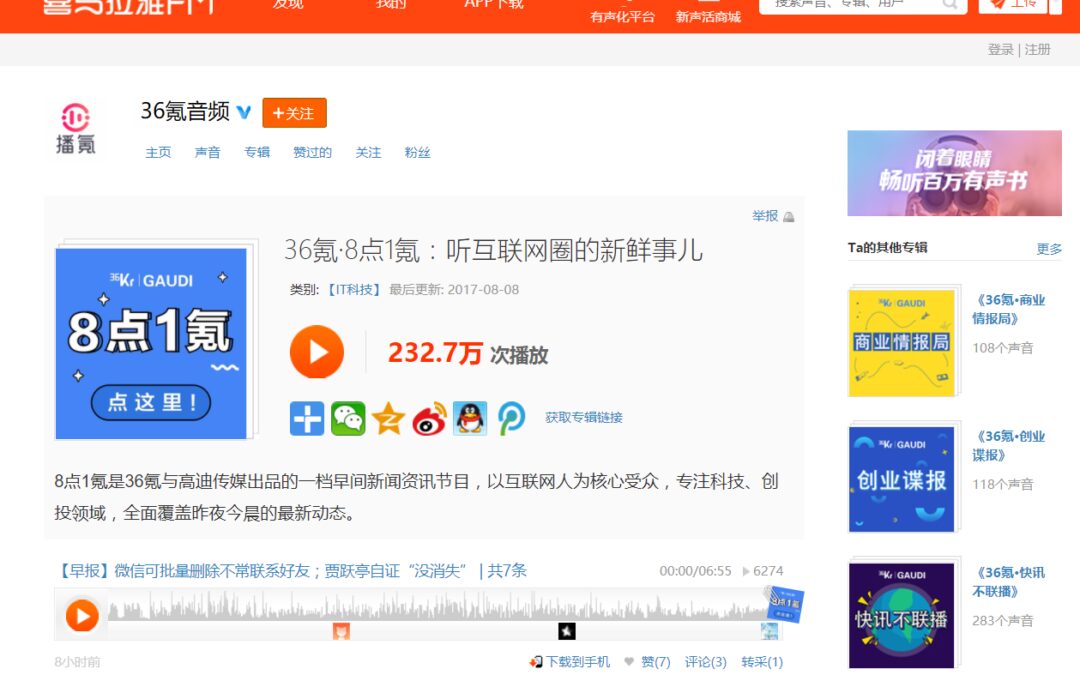Screen dimensions: 1080x675
Task: Click the album title 36氪·8点1氪
Action: click(x=493, y=250)
